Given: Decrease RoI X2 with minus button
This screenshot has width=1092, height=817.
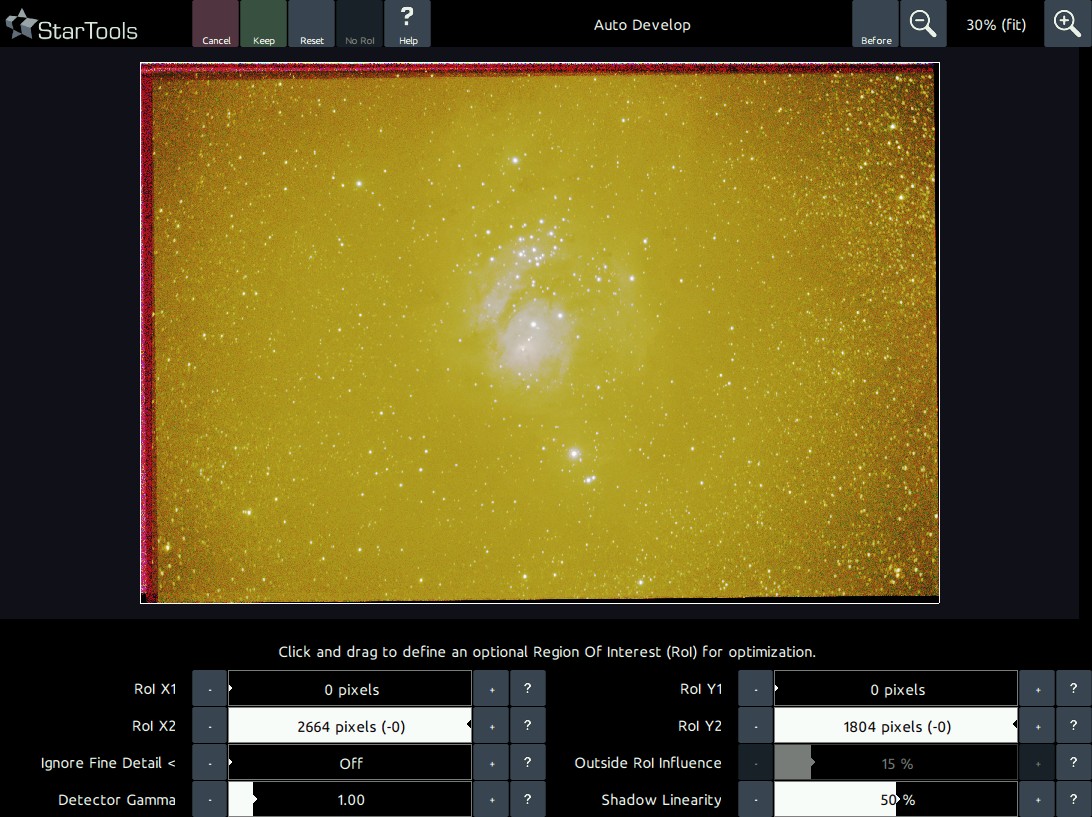Looking at the screenshot, I should (x=210, y=726).
